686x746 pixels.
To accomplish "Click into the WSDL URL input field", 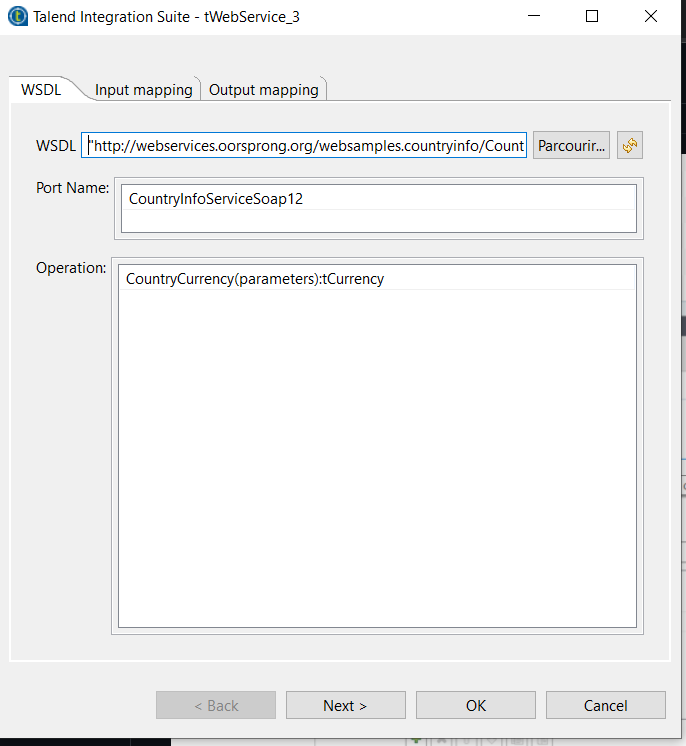I will point(304,145).
